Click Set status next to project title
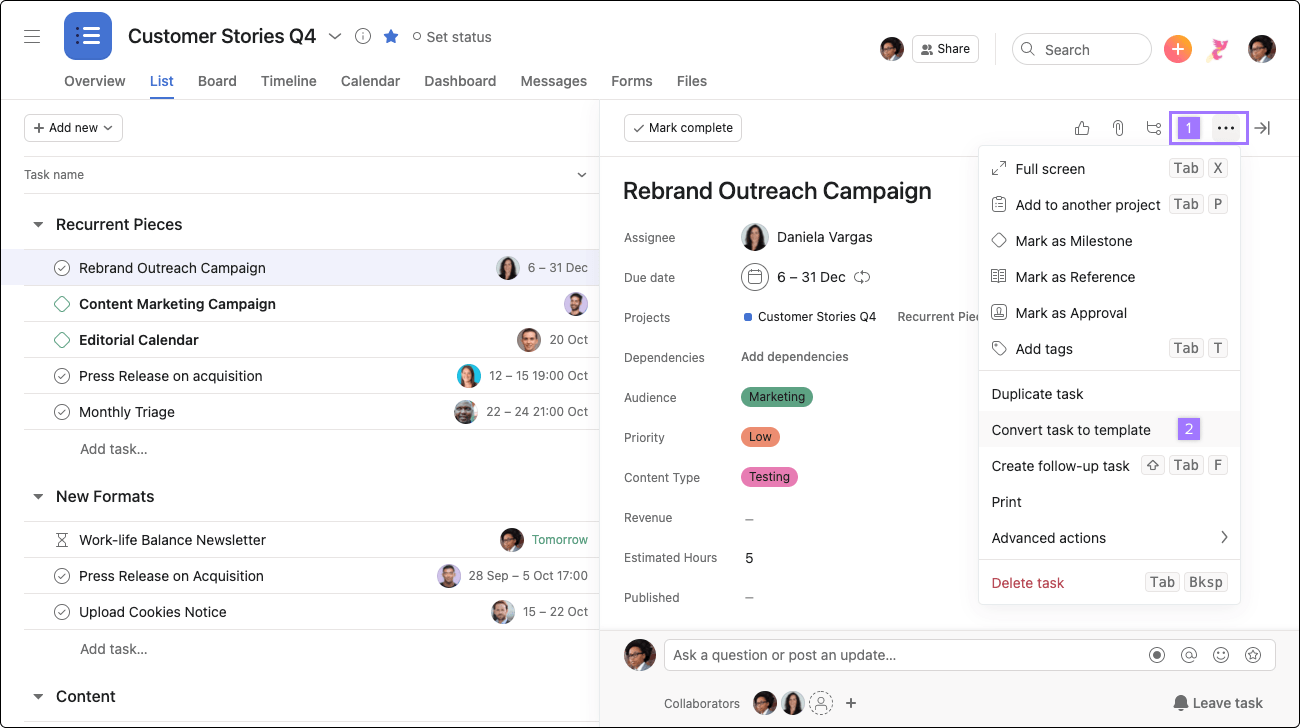The height and width of the screenshot is (728, 1300). (452, 37)
